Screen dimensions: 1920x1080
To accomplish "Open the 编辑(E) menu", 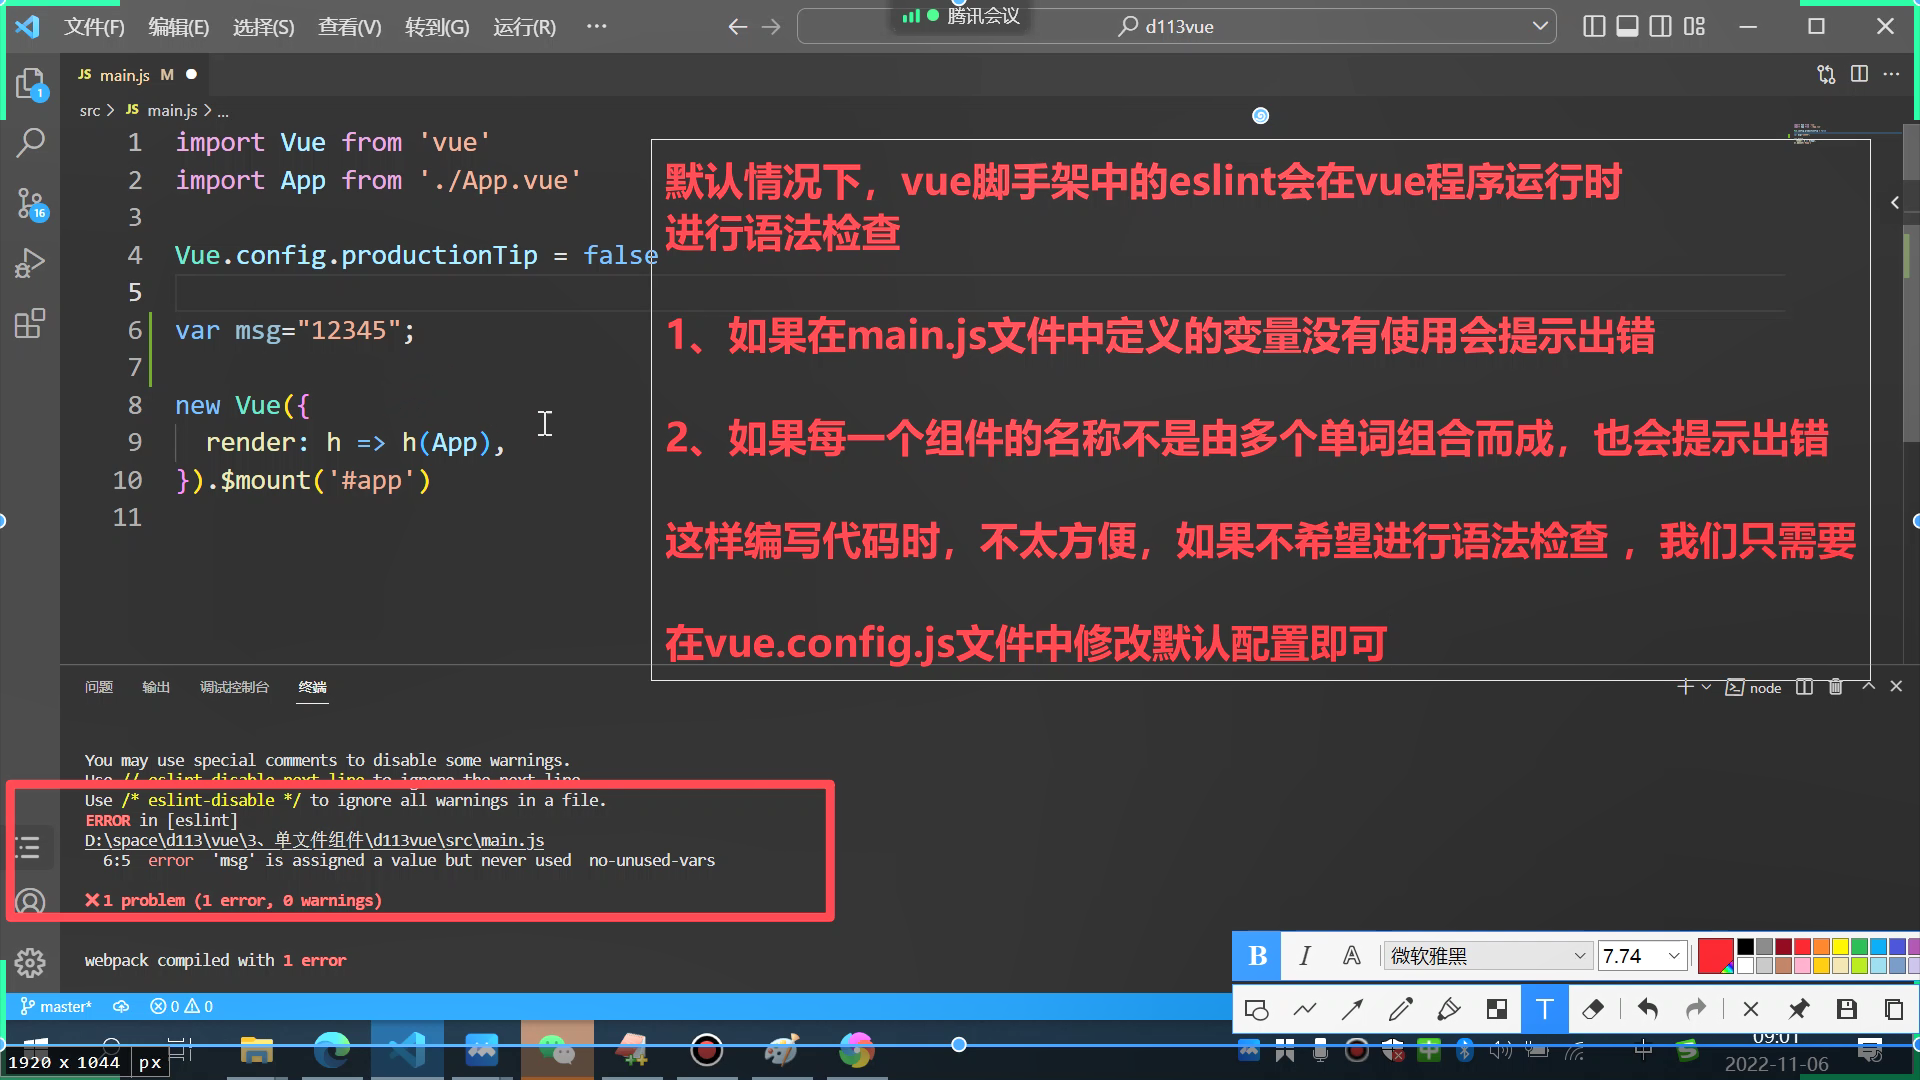I will click(x=179, y=27).
